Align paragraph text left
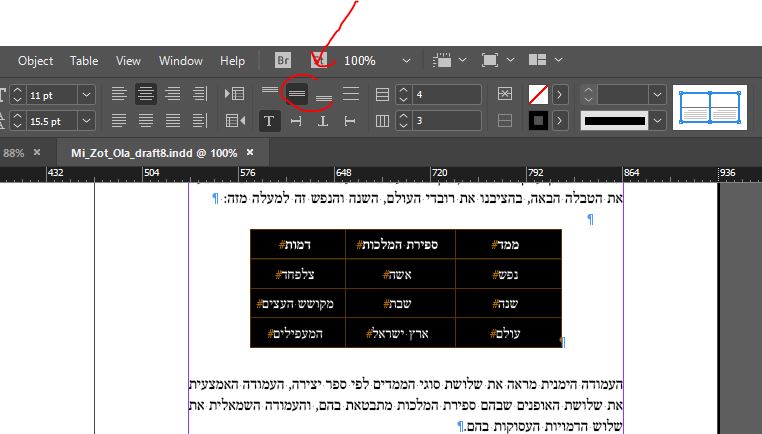The height and width of the screenshot is (434, 762). pos(119,93)
